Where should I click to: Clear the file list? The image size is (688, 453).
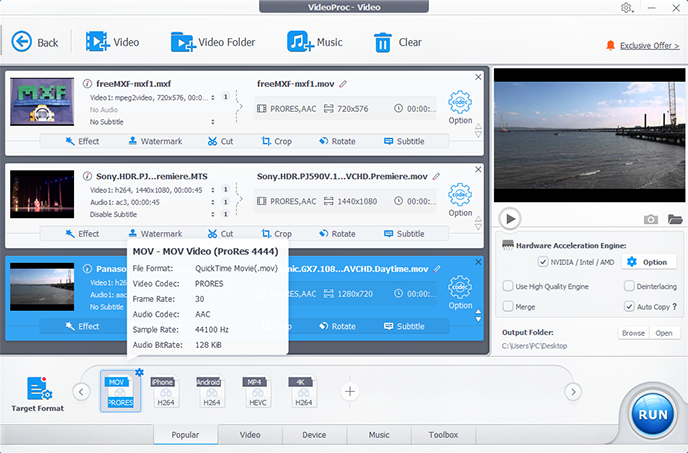coord(398,42)
